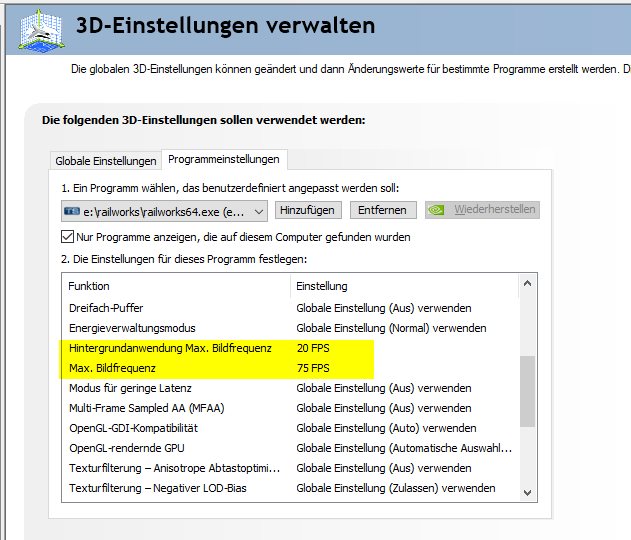Click Dreifach-Puffer's 'Globale Einstellung (Aus)' value

tap(384, 308)
